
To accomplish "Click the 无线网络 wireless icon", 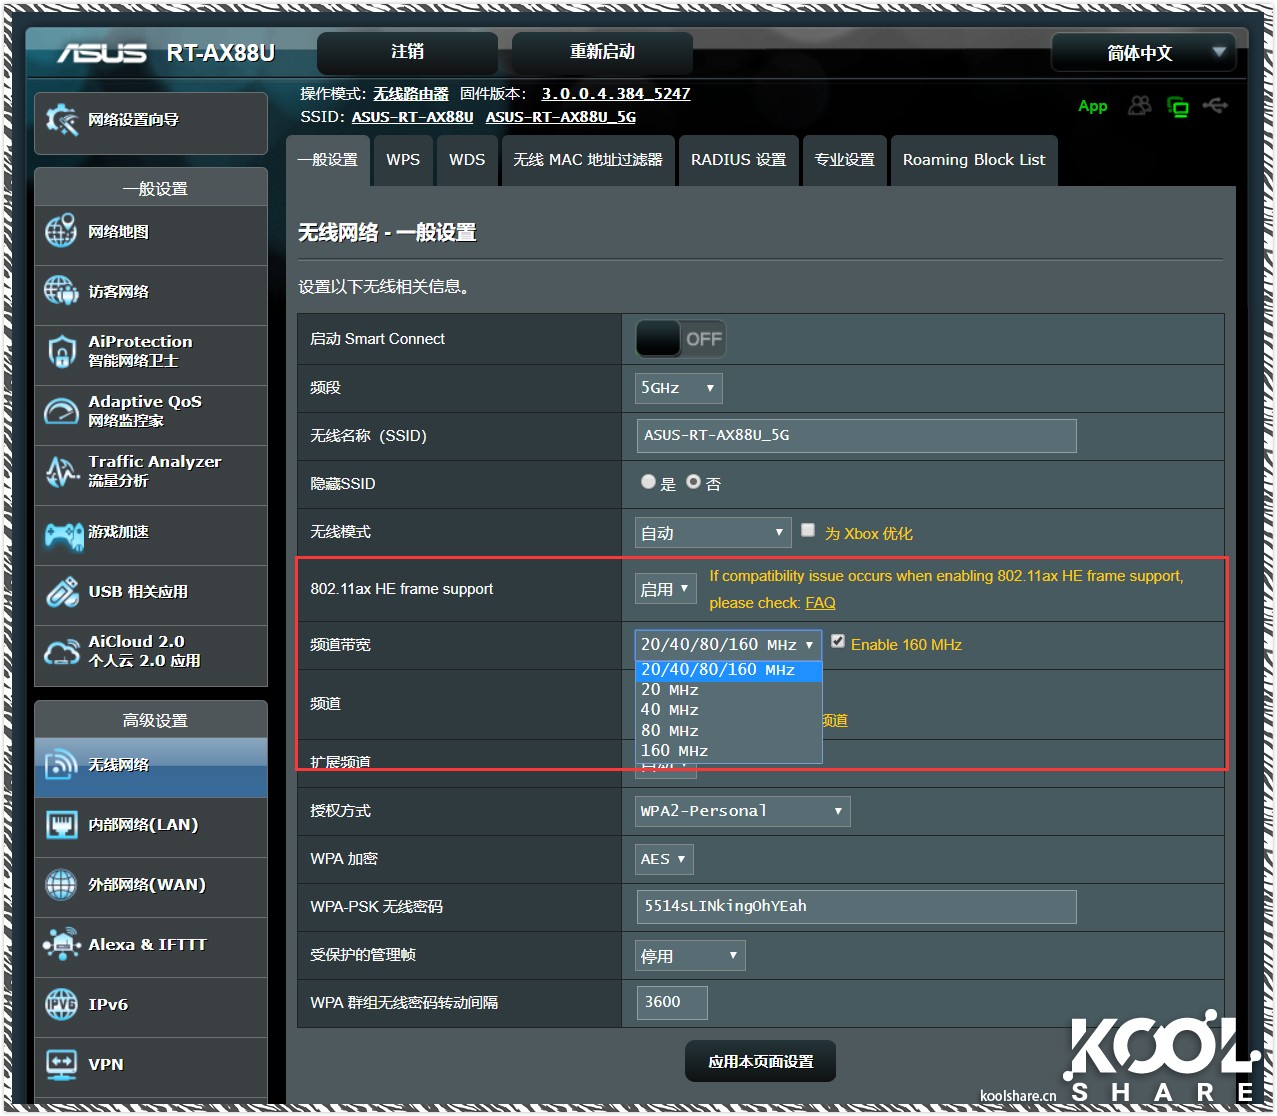I will tap(61, 765).
